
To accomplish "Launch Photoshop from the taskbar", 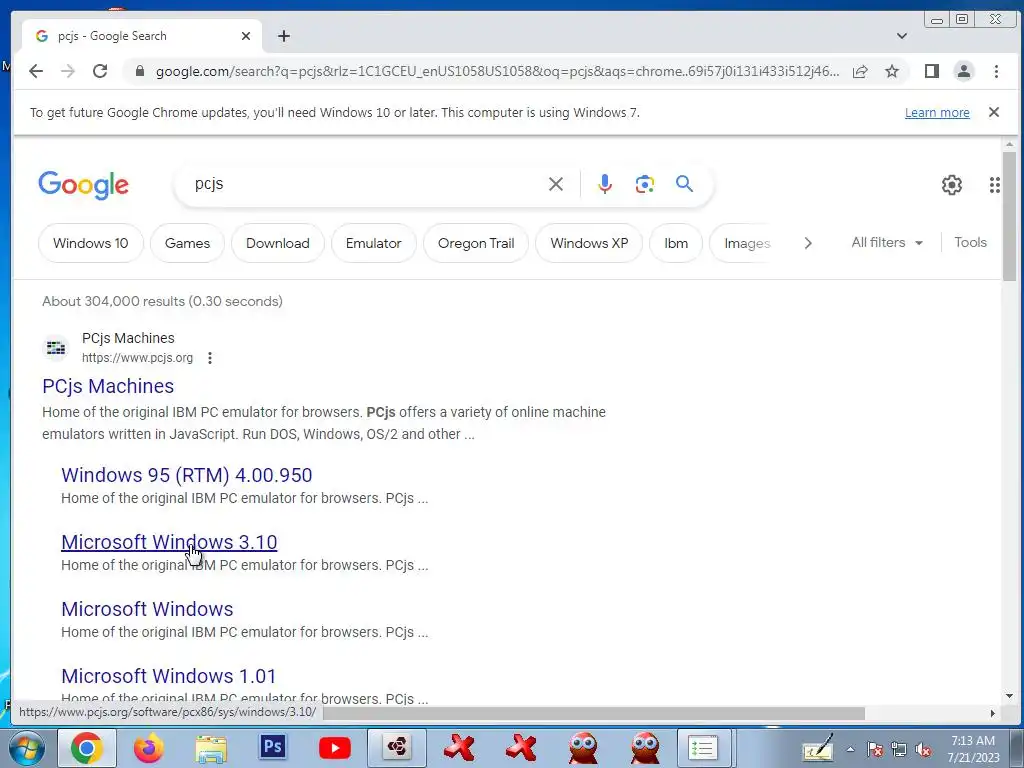I will tap(272, 747).
